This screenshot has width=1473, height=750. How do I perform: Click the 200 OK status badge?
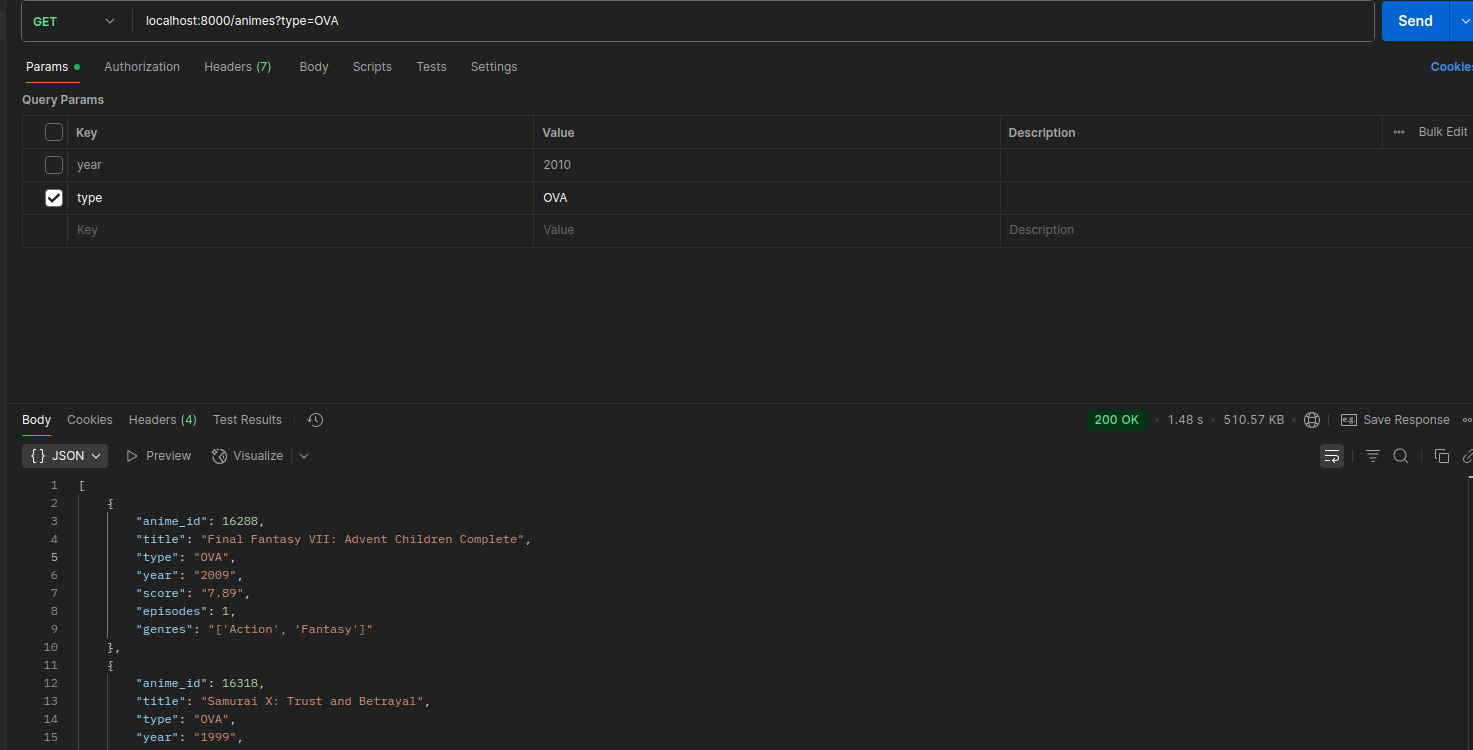click(x=1116, y=420)
